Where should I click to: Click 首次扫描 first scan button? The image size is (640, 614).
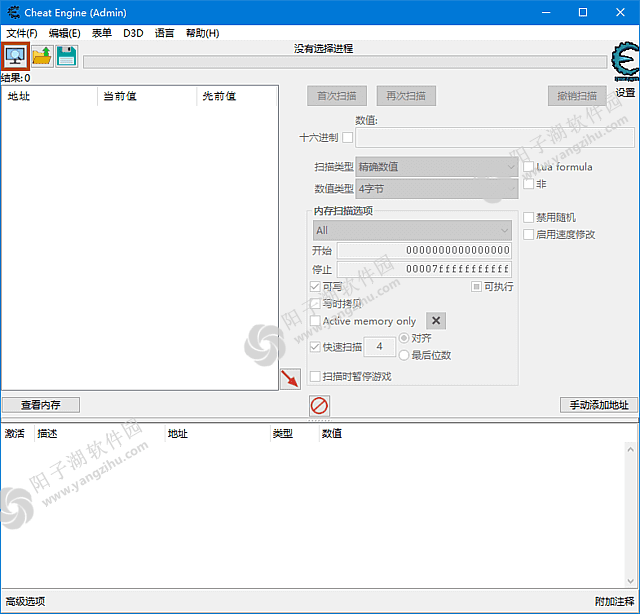click(337, 96)
